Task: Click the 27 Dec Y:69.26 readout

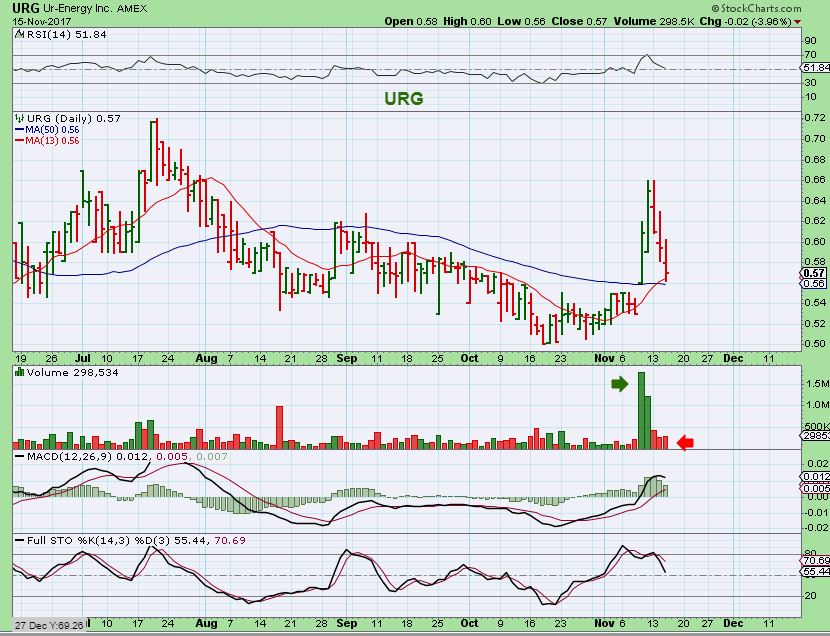Action: coord(49,625)
